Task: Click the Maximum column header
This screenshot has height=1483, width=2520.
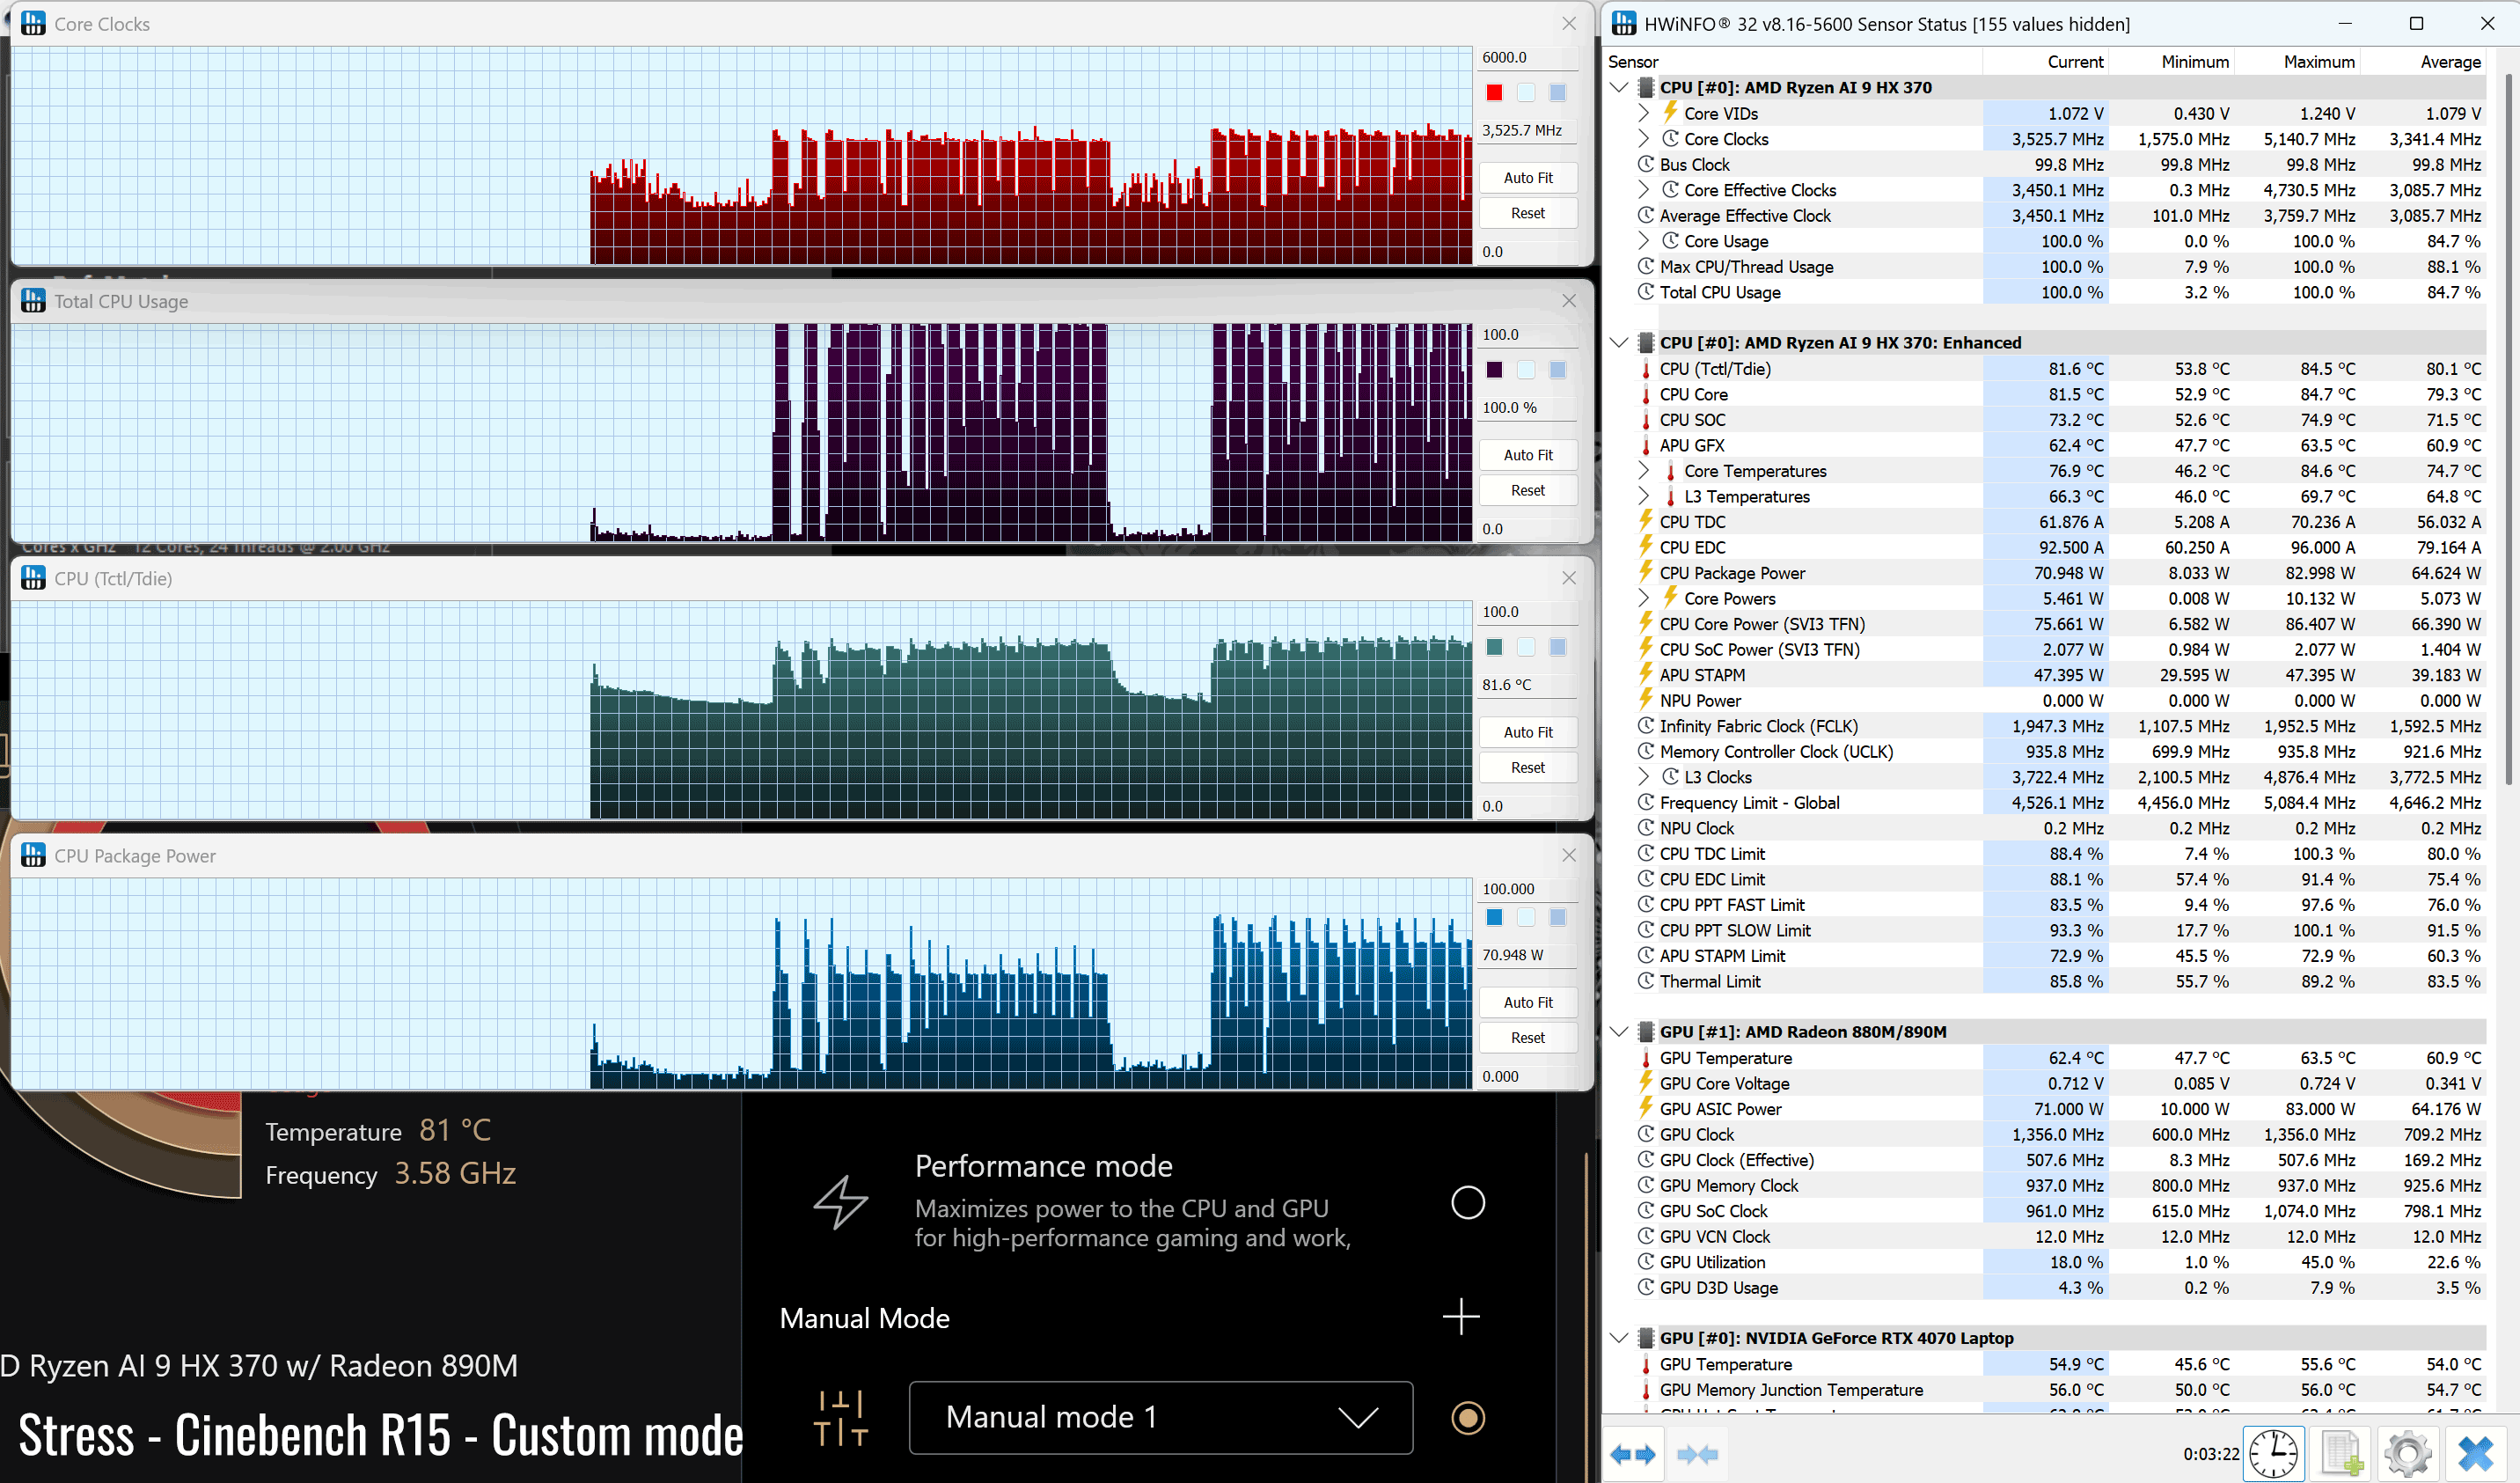Action: point(2297,61)
